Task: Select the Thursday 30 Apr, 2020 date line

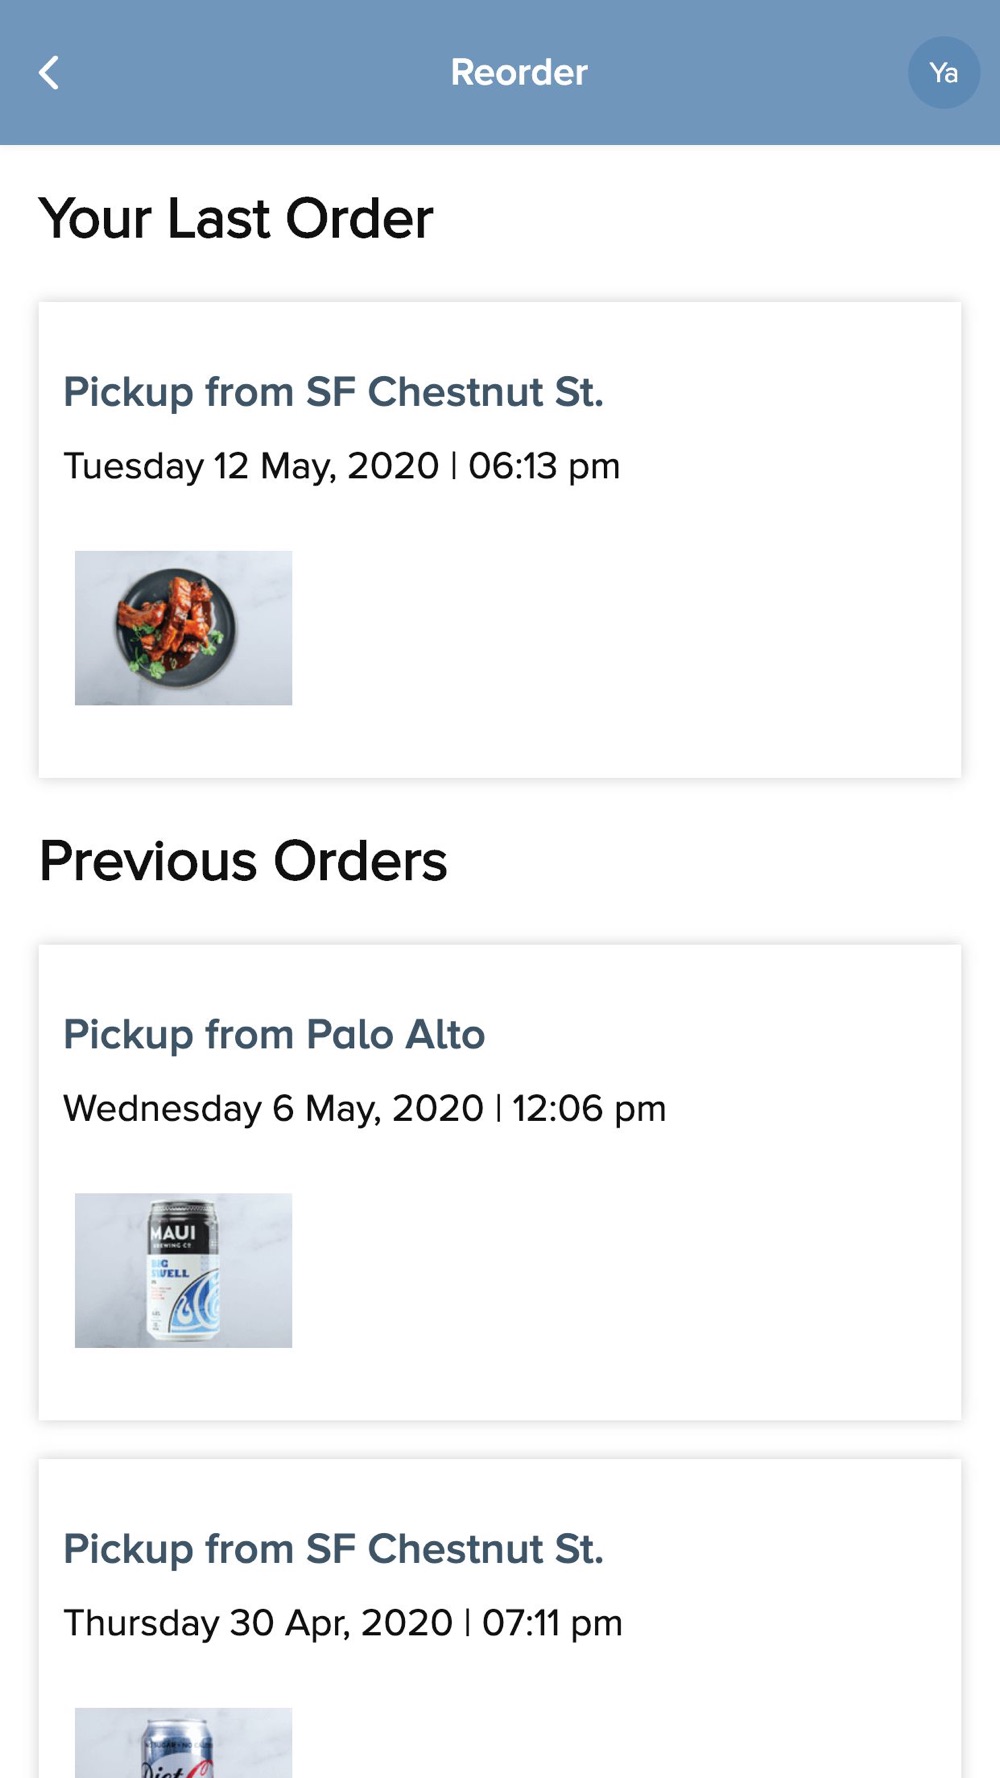Action: click(x=258, y=1623)
